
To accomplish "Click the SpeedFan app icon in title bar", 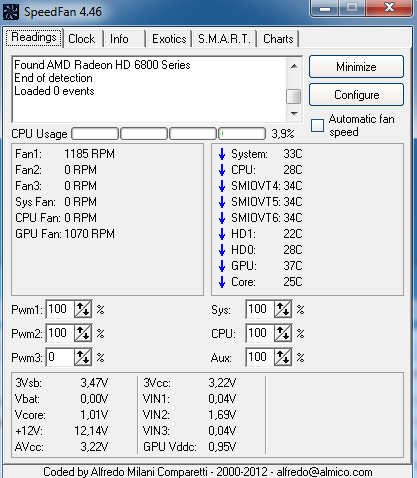I will pyautogui.click(x=10, y=11).
